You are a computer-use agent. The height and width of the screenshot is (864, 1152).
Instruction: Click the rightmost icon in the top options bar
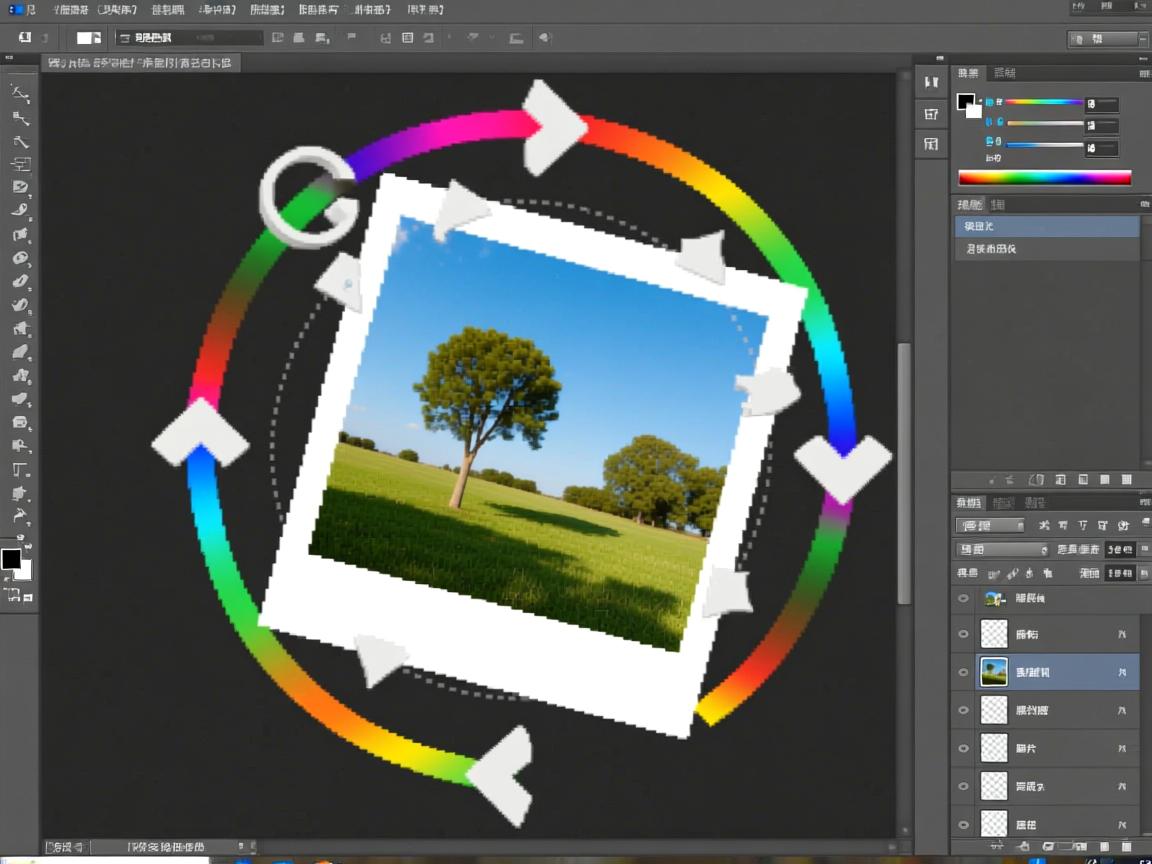545,38
